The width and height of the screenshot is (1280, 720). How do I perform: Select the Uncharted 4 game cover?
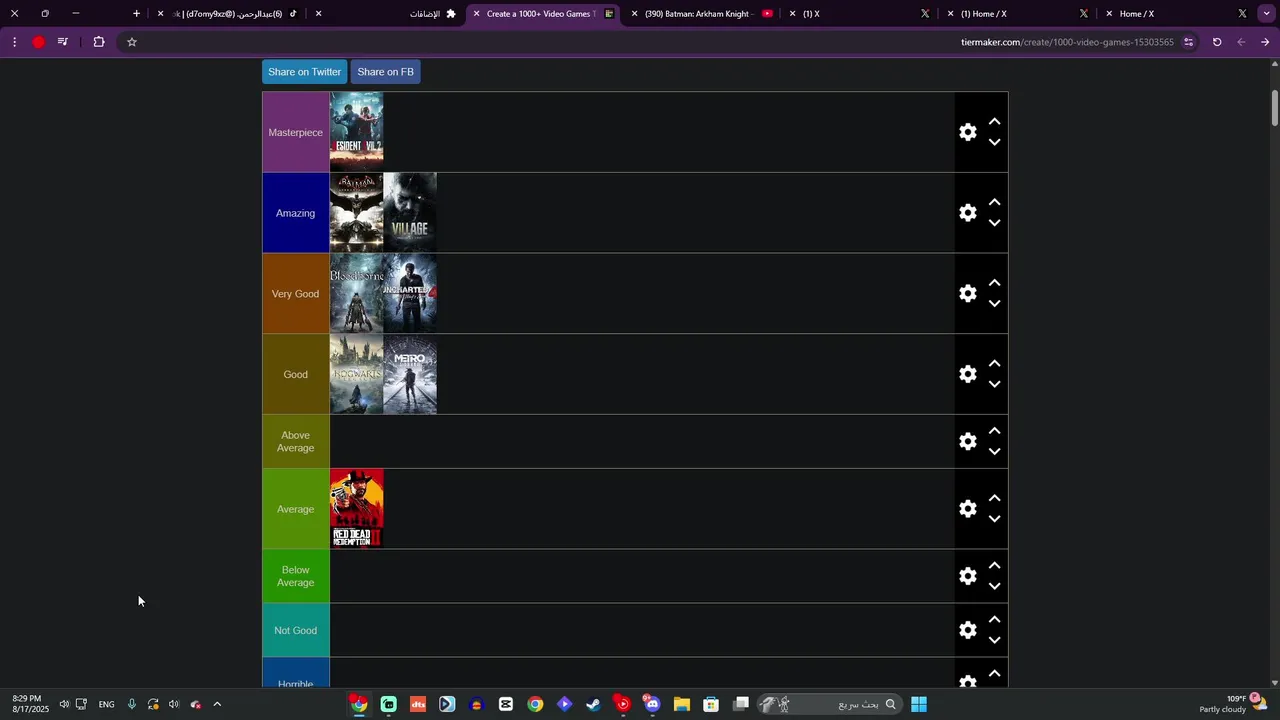click(410, 294)
